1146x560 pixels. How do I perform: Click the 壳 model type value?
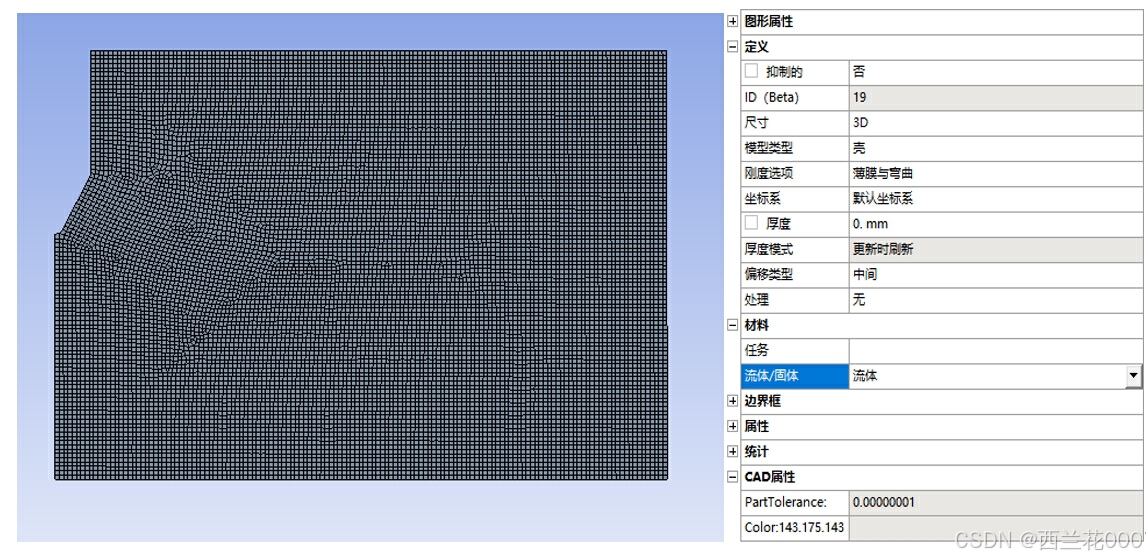[x=996, y=148]
